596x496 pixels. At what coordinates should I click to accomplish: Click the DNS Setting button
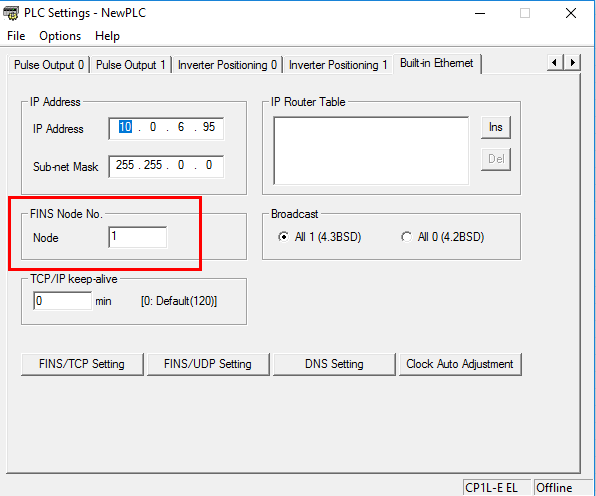pyautogui.click(x=334, y=364)
